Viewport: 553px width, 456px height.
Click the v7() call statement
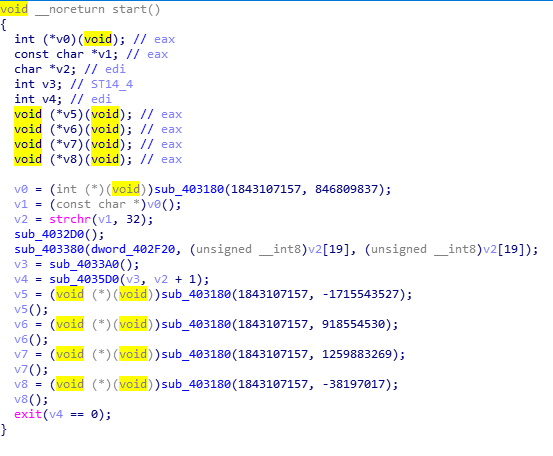(x=31, y=369)
